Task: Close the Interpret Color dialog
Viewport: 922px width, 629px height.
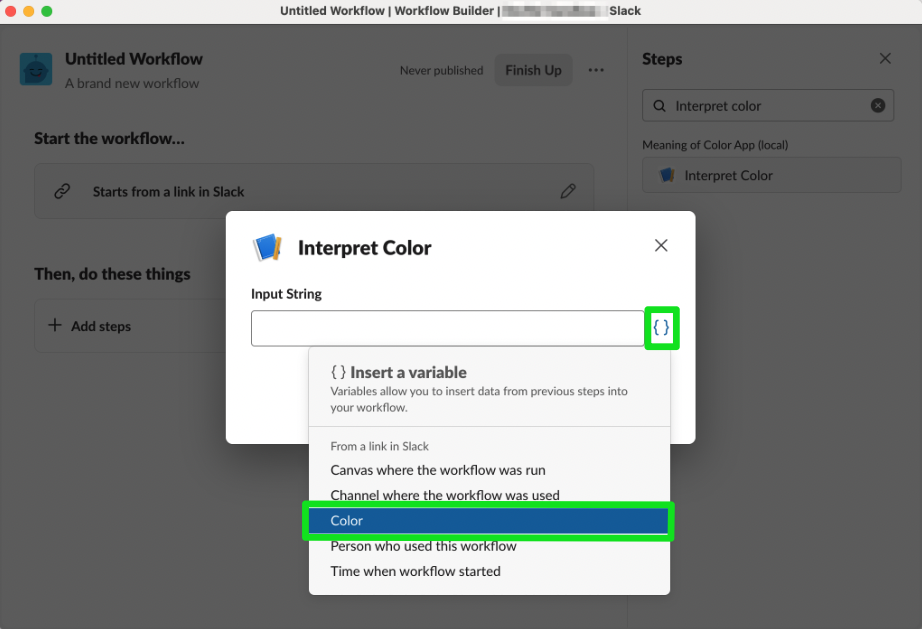Action: click(x=660, y=244)
